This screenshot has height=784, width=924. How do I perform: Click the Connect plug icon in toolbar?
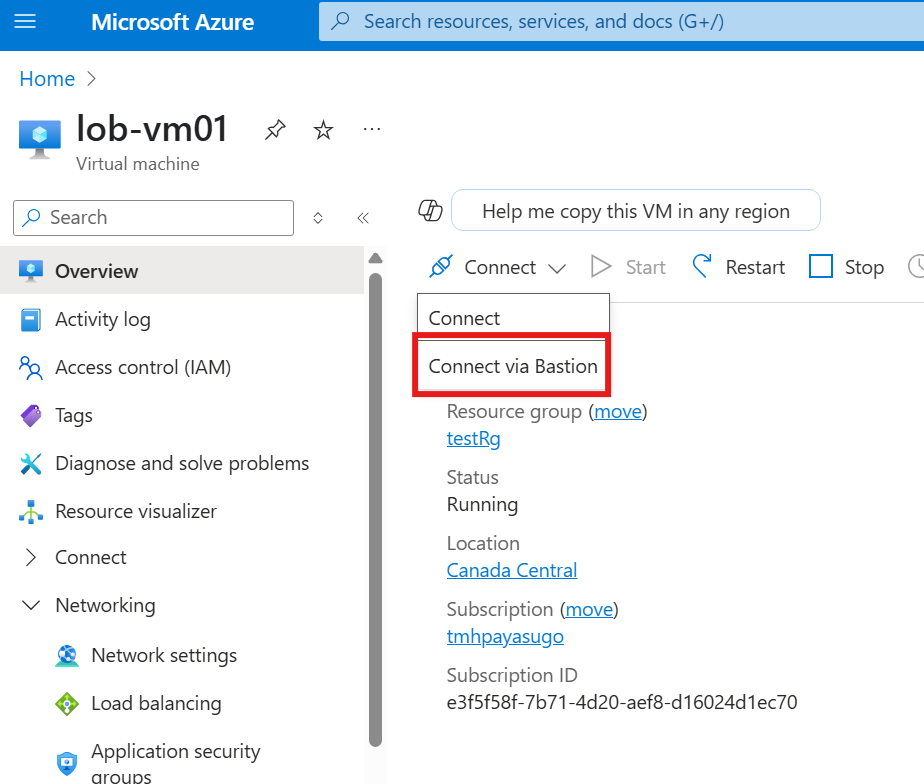pos(441,266)
